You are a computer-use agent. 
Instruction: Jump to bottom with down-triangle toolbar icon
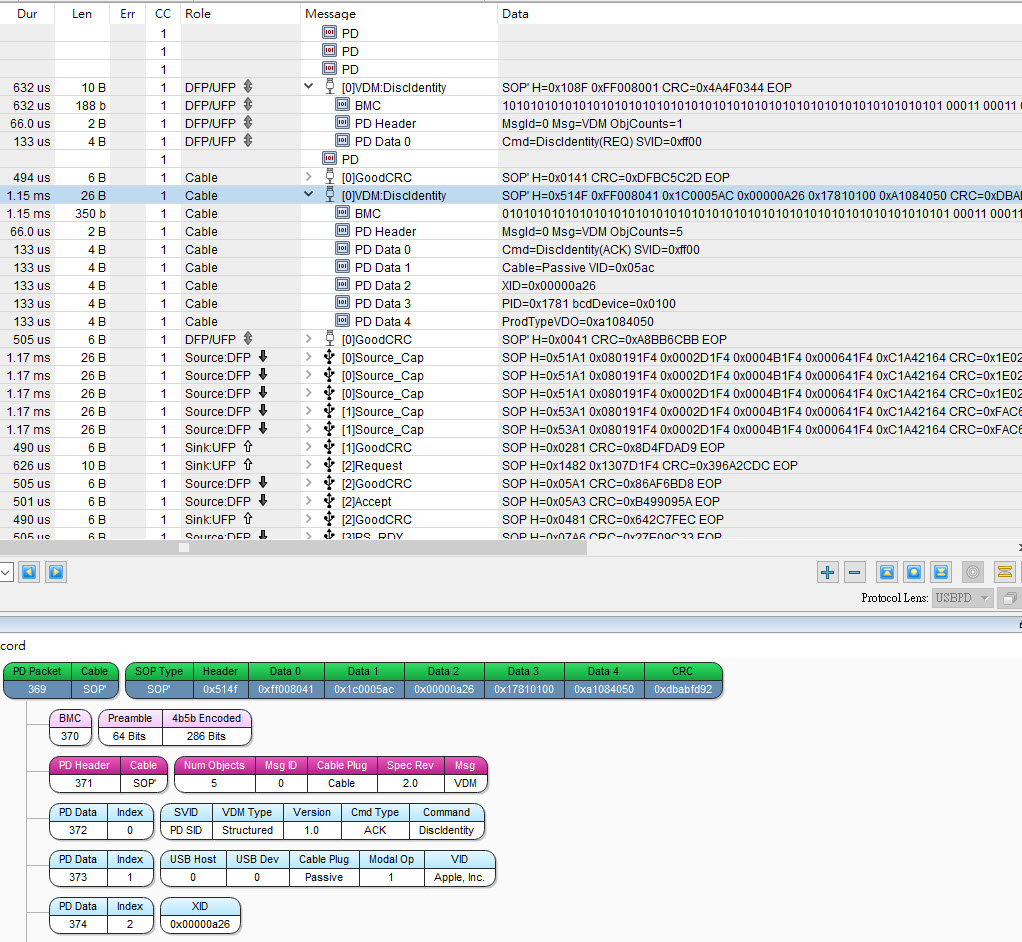941,573
